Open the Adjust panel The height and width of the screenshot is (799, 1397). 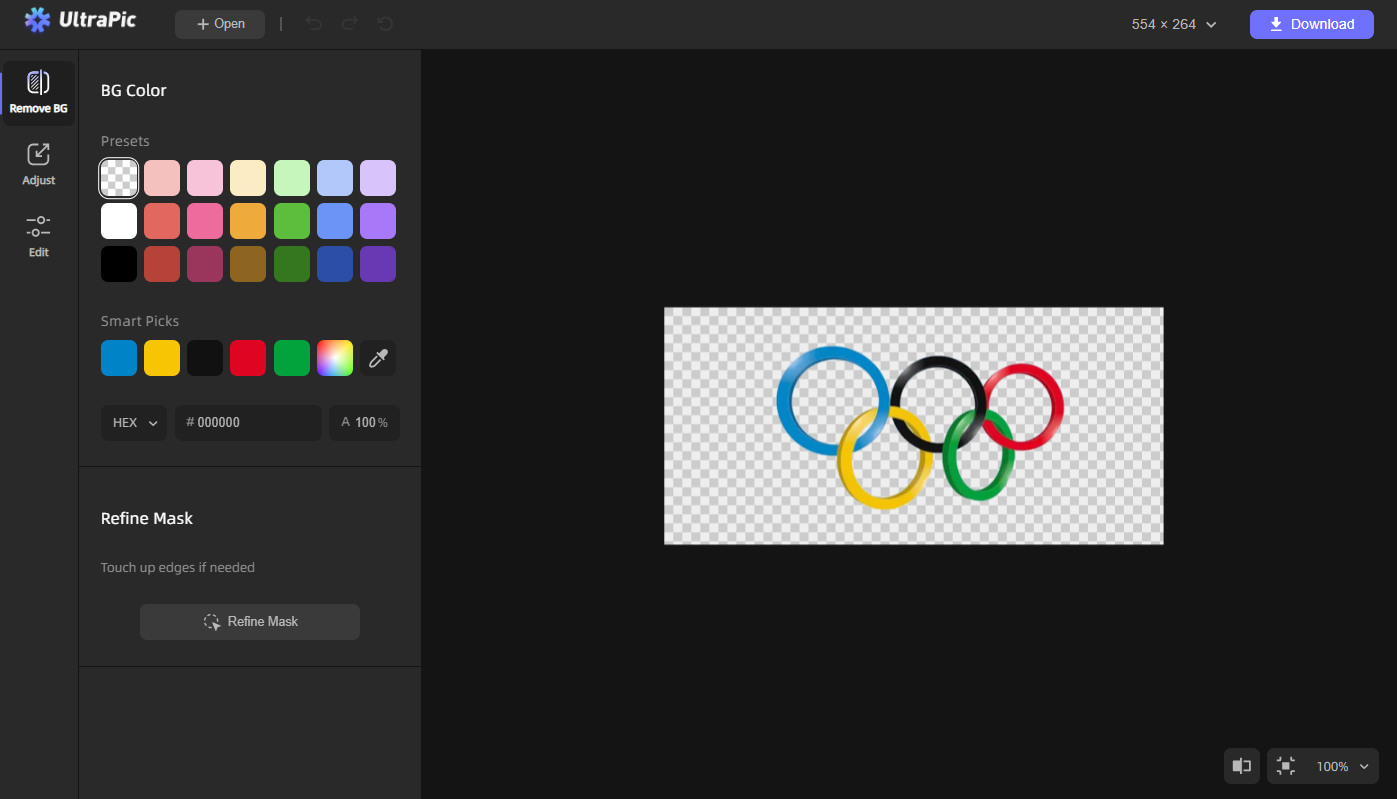[x=38, y=163]
